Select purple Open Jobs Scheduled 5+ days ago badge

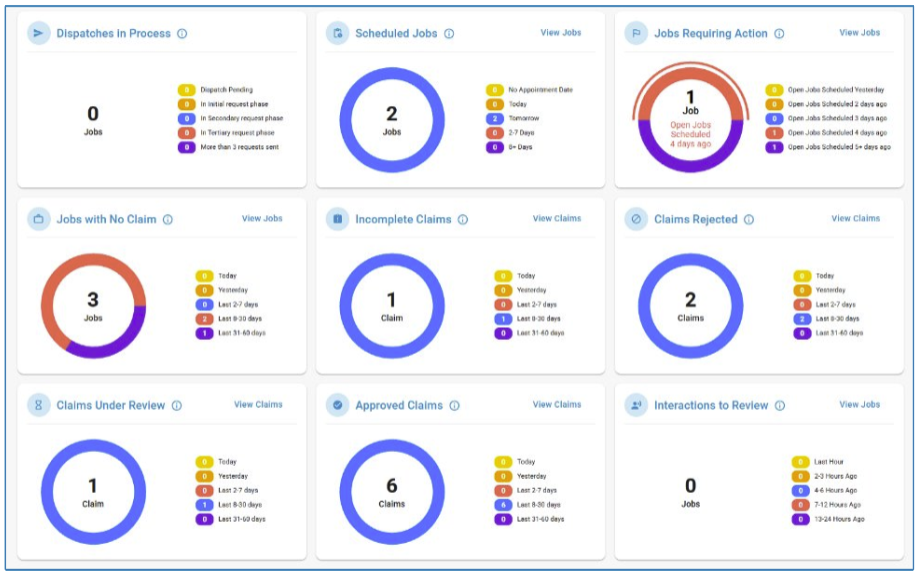coord(774,147)
